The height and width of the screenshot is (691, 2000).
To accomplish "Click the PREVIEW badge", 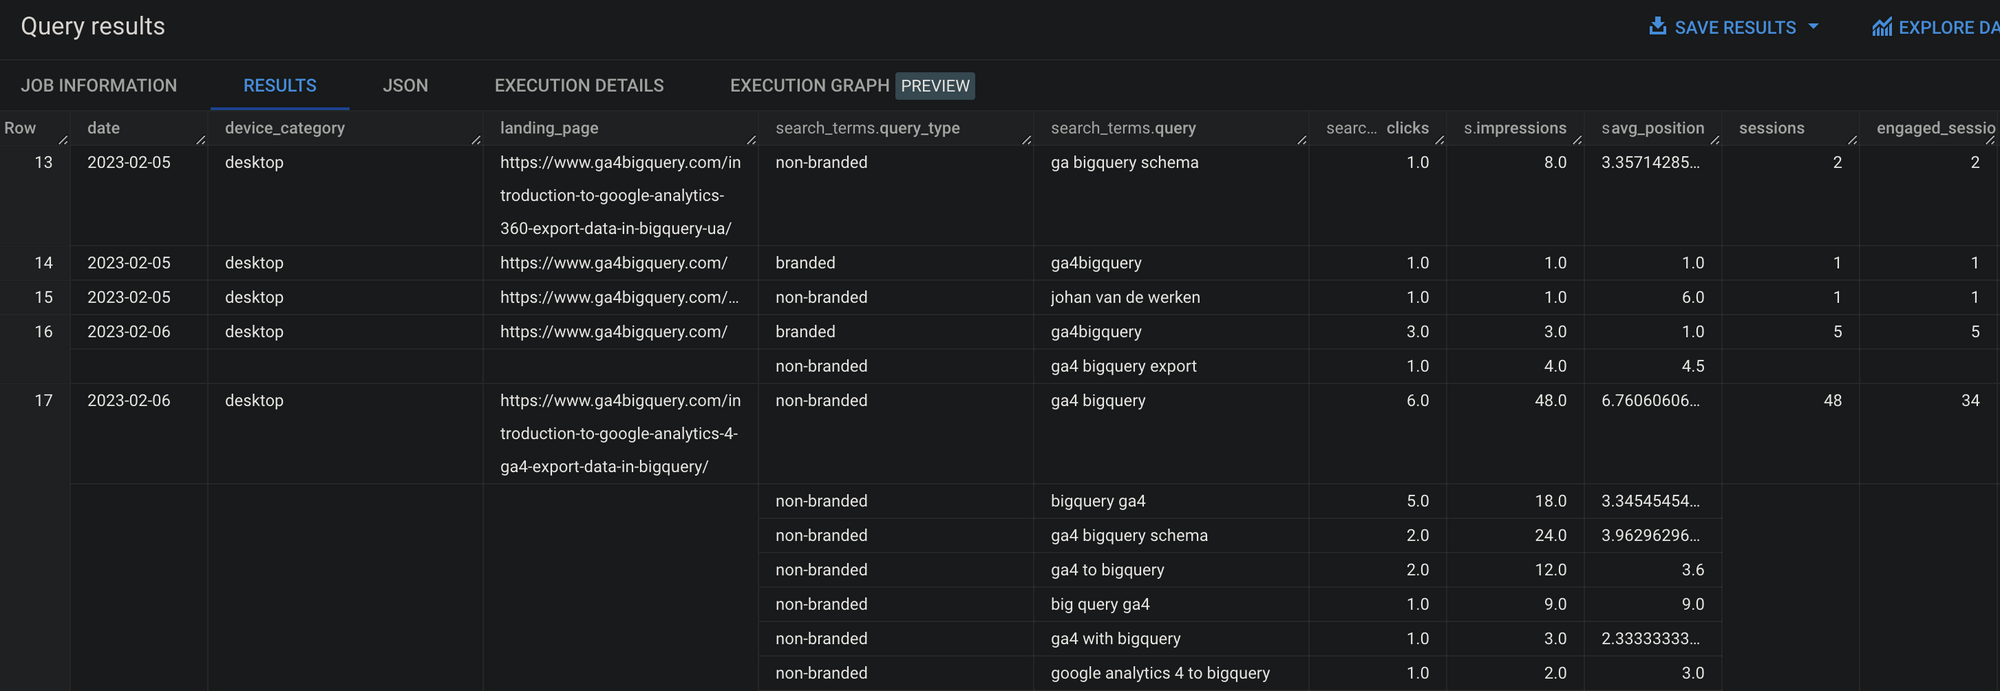I will pyautogui.click(x=935, y=86).
